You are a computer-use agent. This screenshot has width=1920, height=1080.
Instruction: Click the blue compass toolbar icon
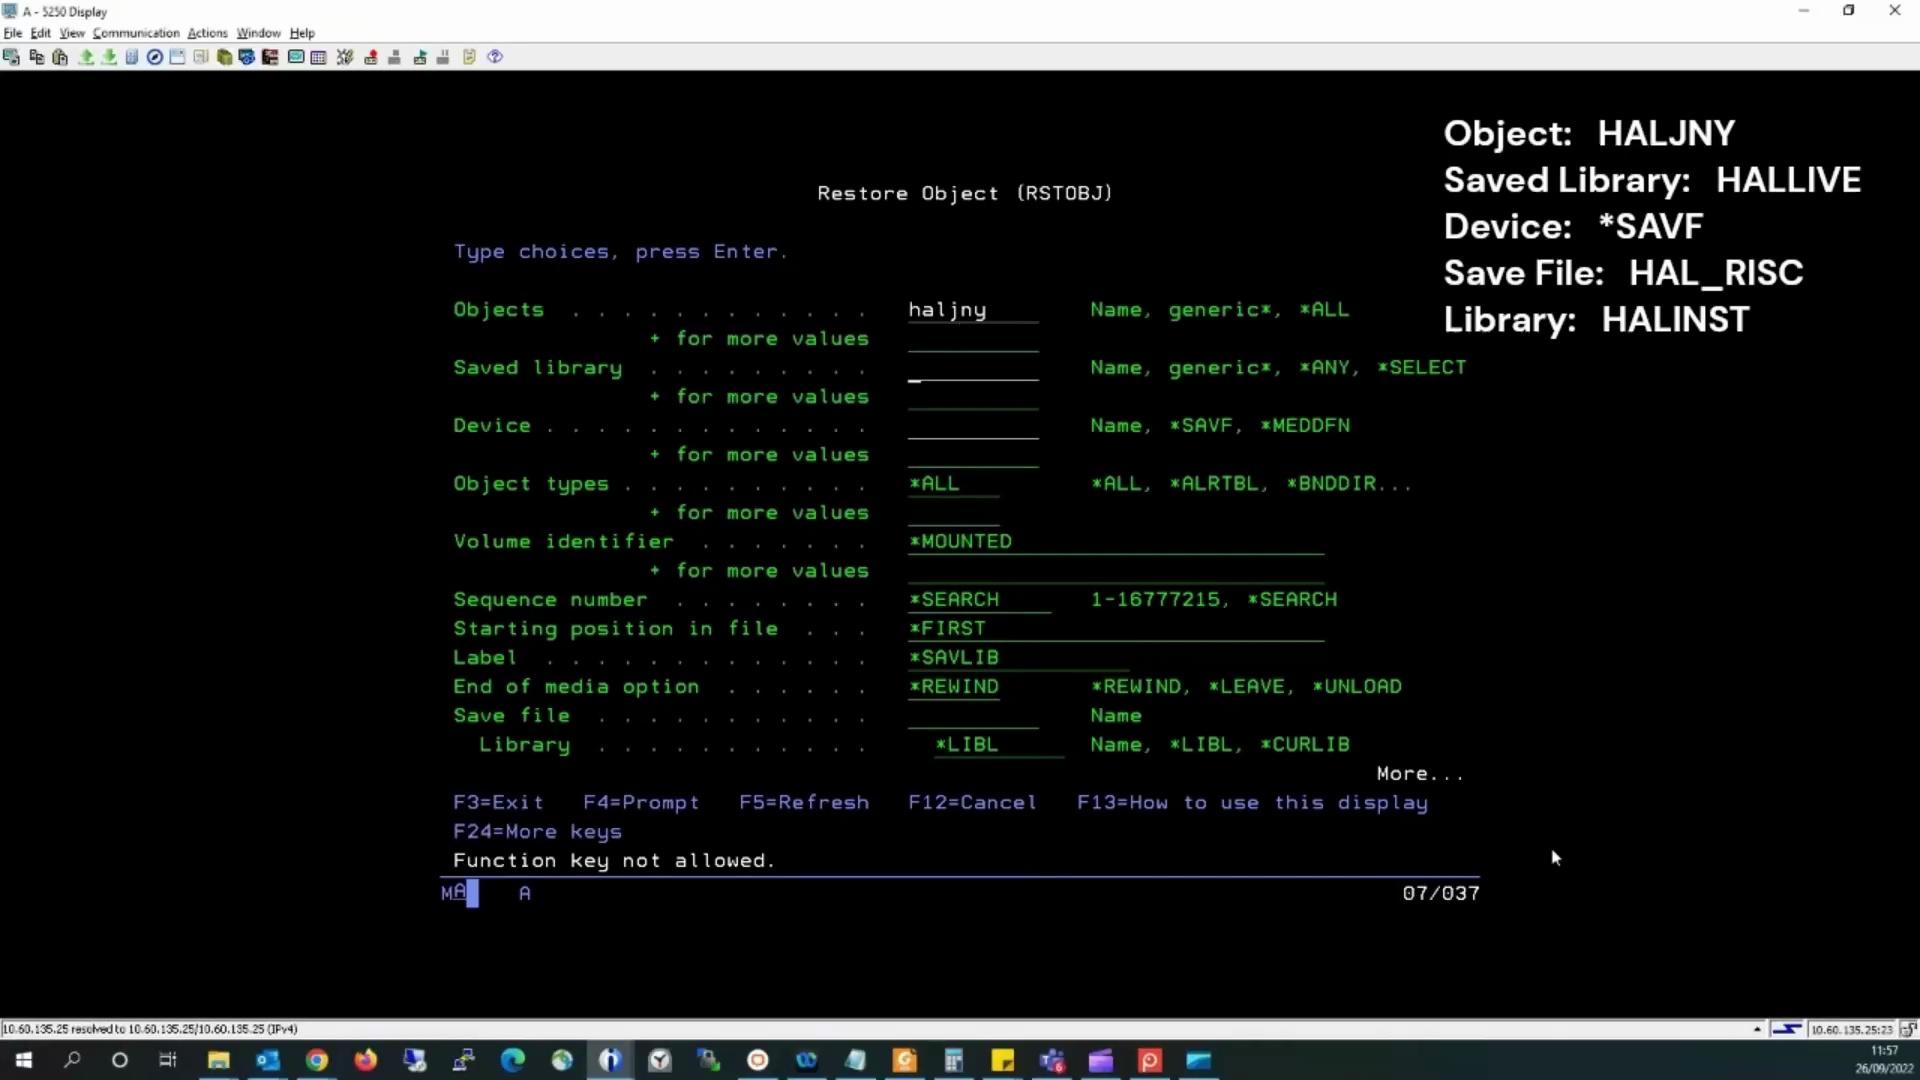pyautogui.click(x=155, y=57)
